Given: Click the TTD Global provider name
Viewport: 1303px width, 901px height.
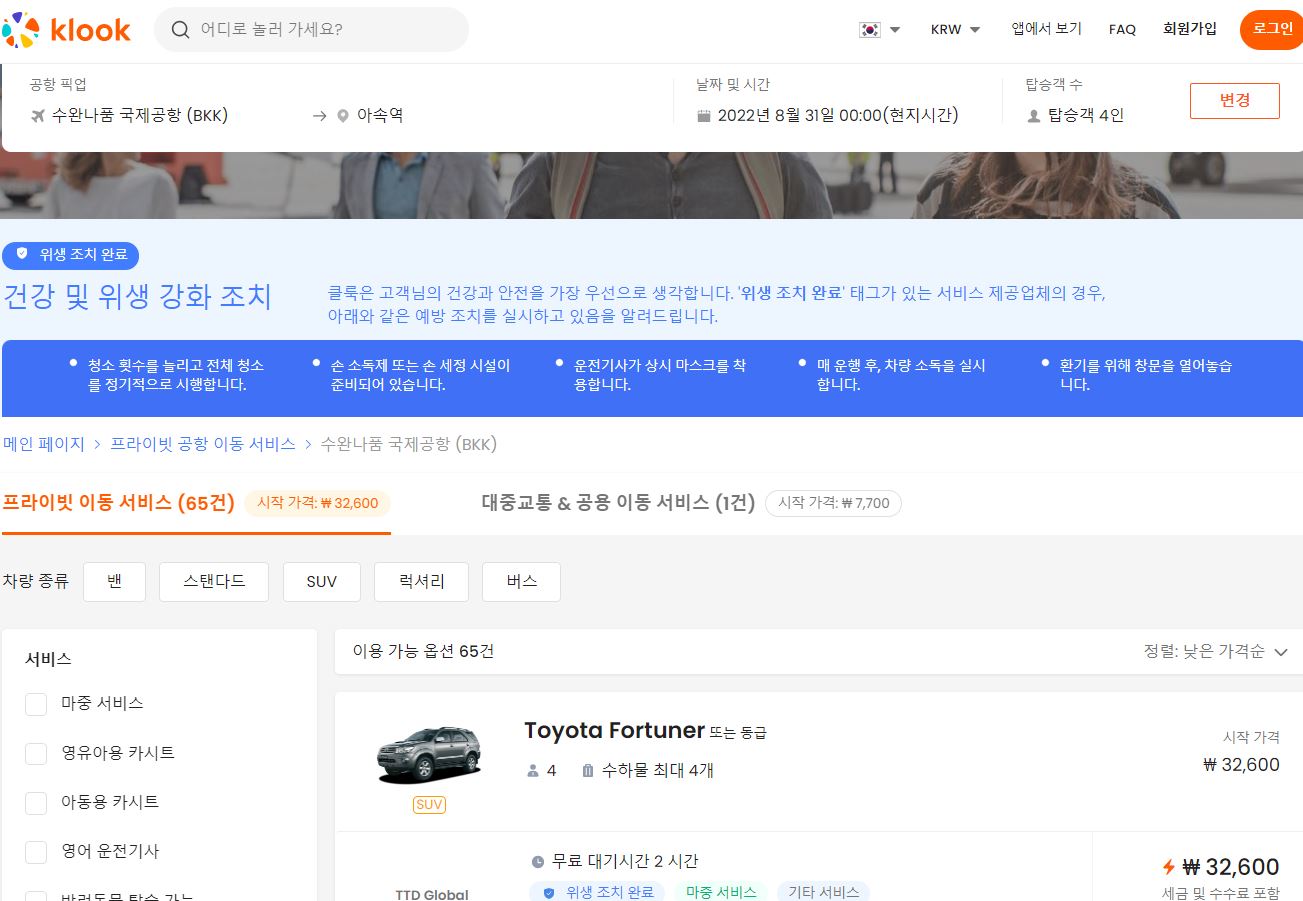Looking at the screenshot, I should tap(432, 894).
